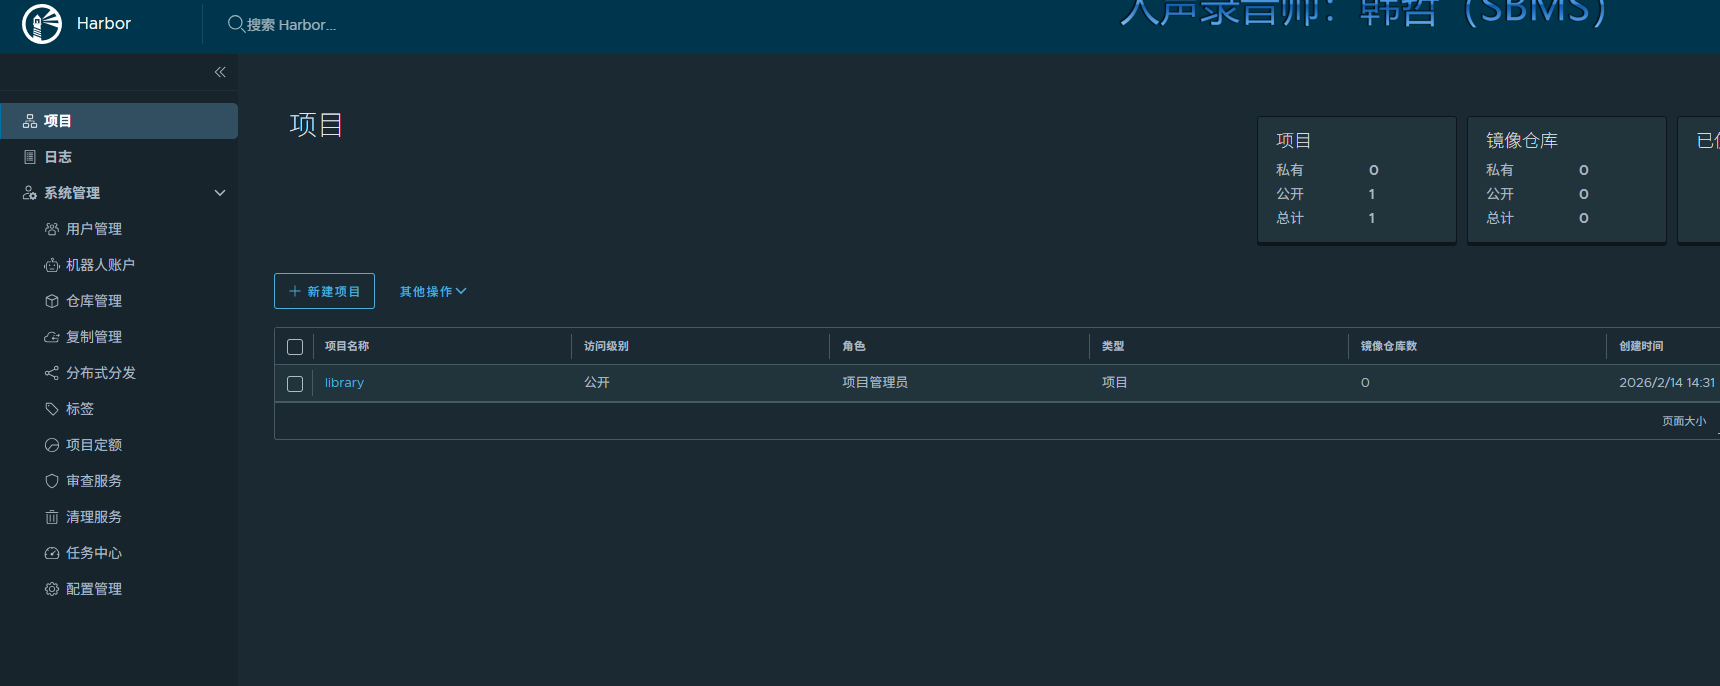Sort by 镜像仓库数 column header
Image resolution: width=1720 pixels, height=686 pixels.
(x=1389, y=346)
